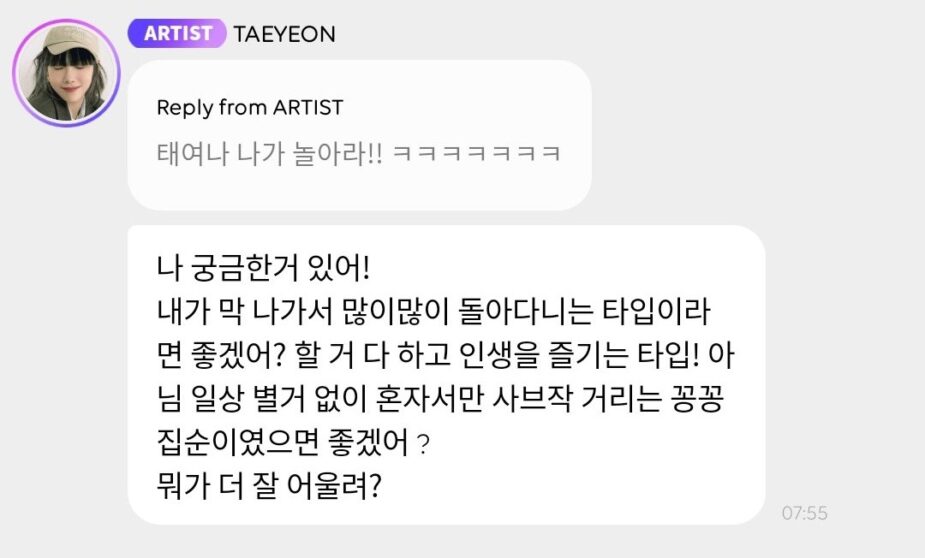This screenshot has height=558, width=925.
Task: Click the purple ARTIST badge
Action: click(x=177, y=33)
